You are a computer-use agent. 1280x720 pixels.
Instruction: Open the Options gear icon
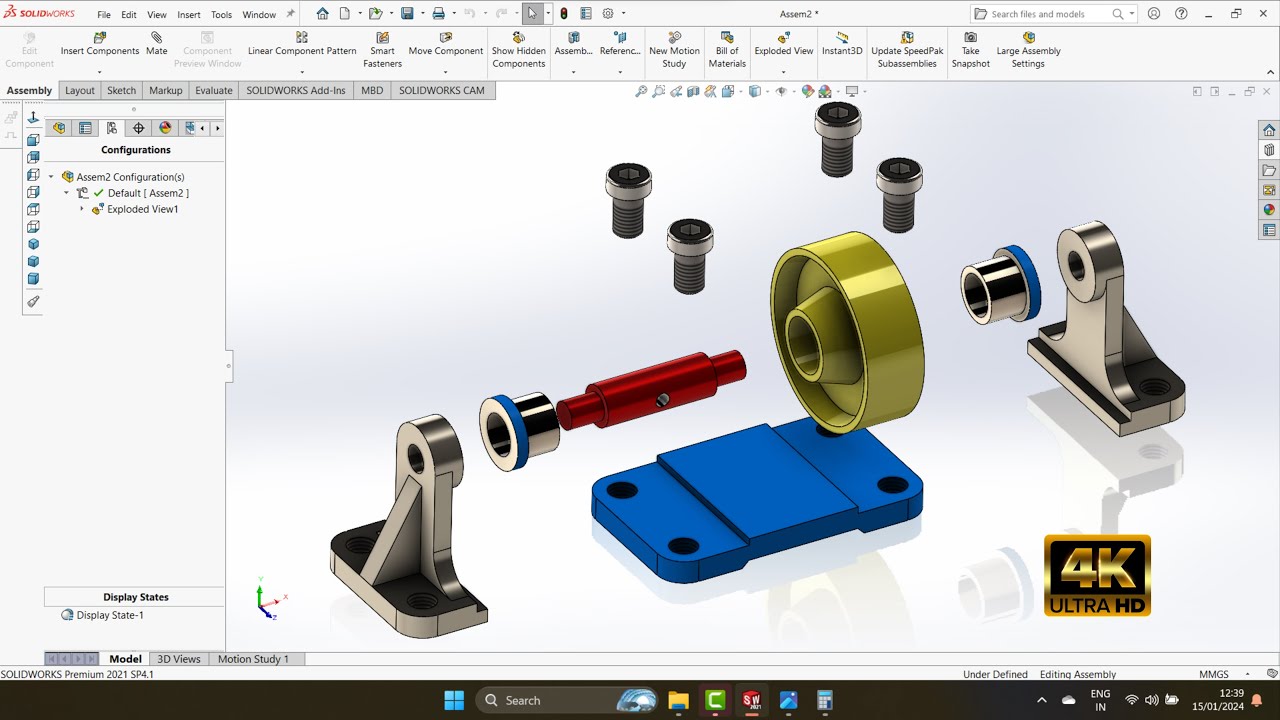tap(607, 14)
